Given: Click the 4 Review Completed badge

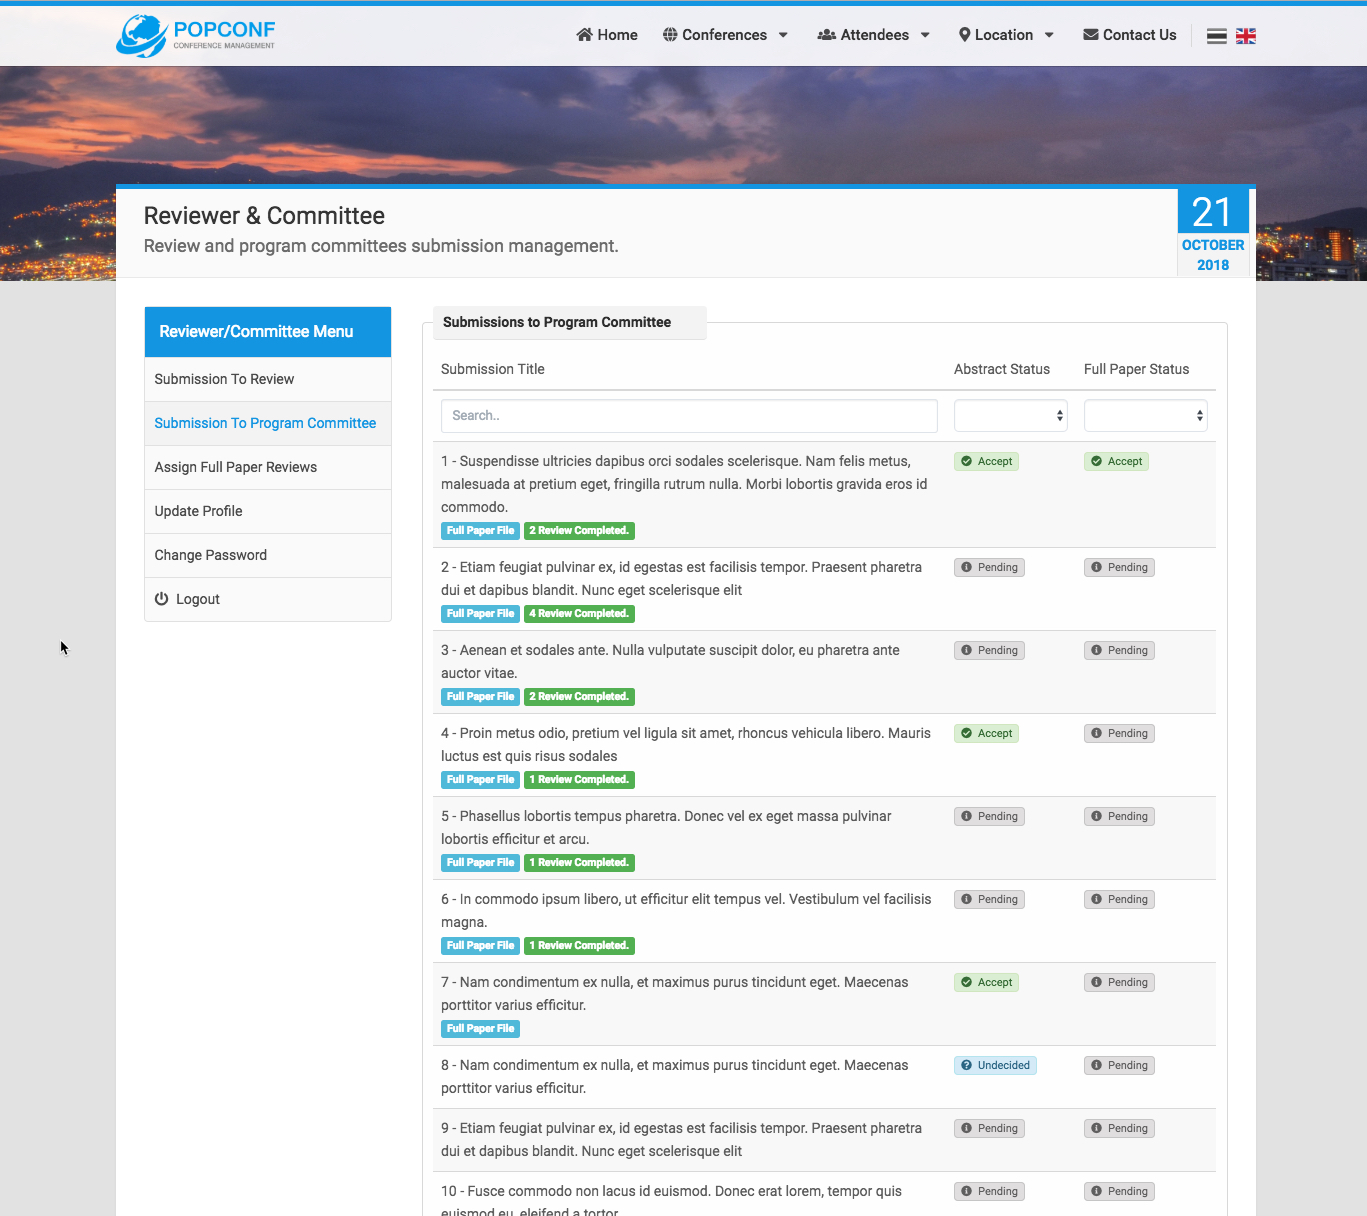Looking at the screenshot, I should pos(579,614).
